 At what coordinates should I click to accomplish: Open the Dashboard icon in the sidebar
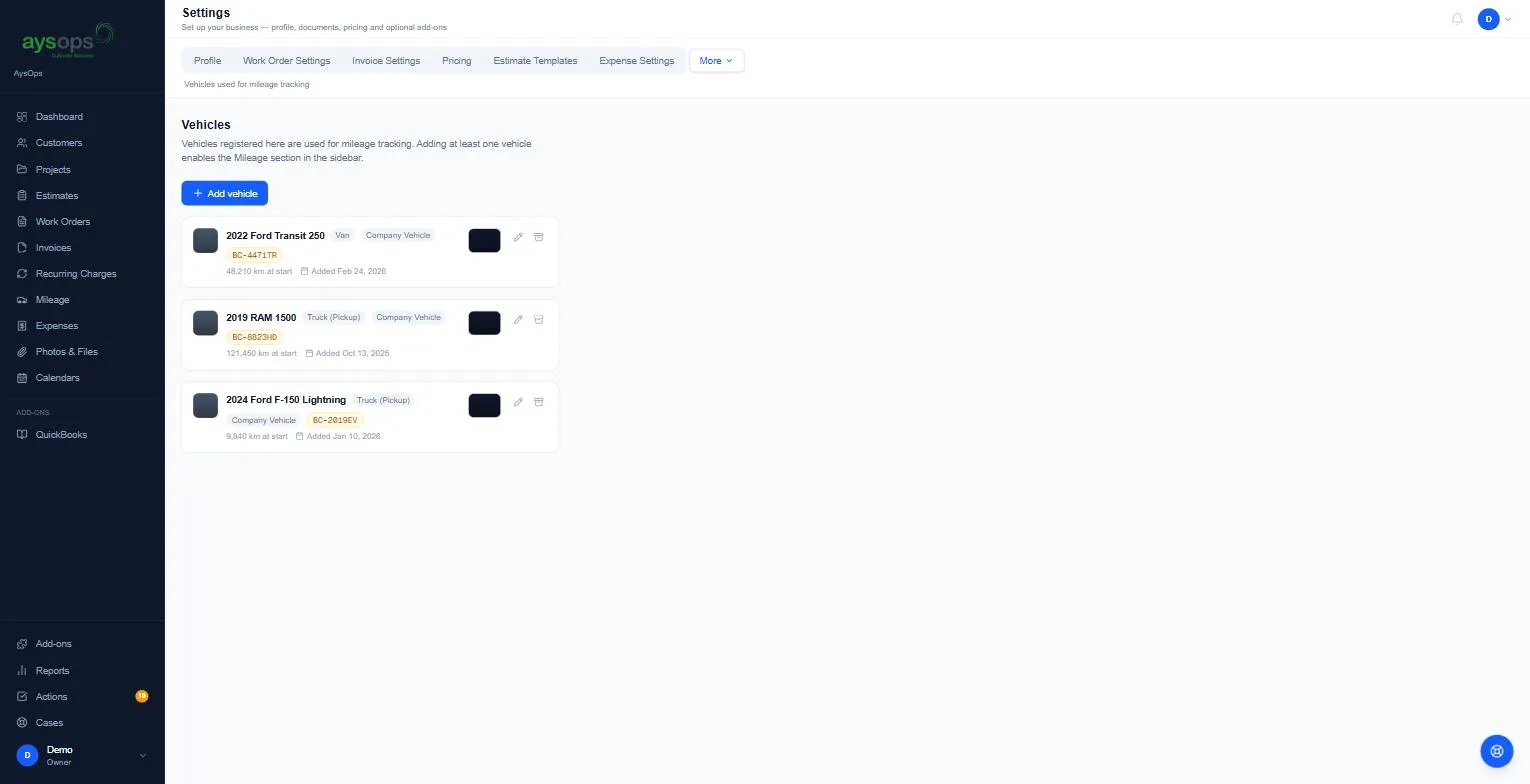[22, 117]
